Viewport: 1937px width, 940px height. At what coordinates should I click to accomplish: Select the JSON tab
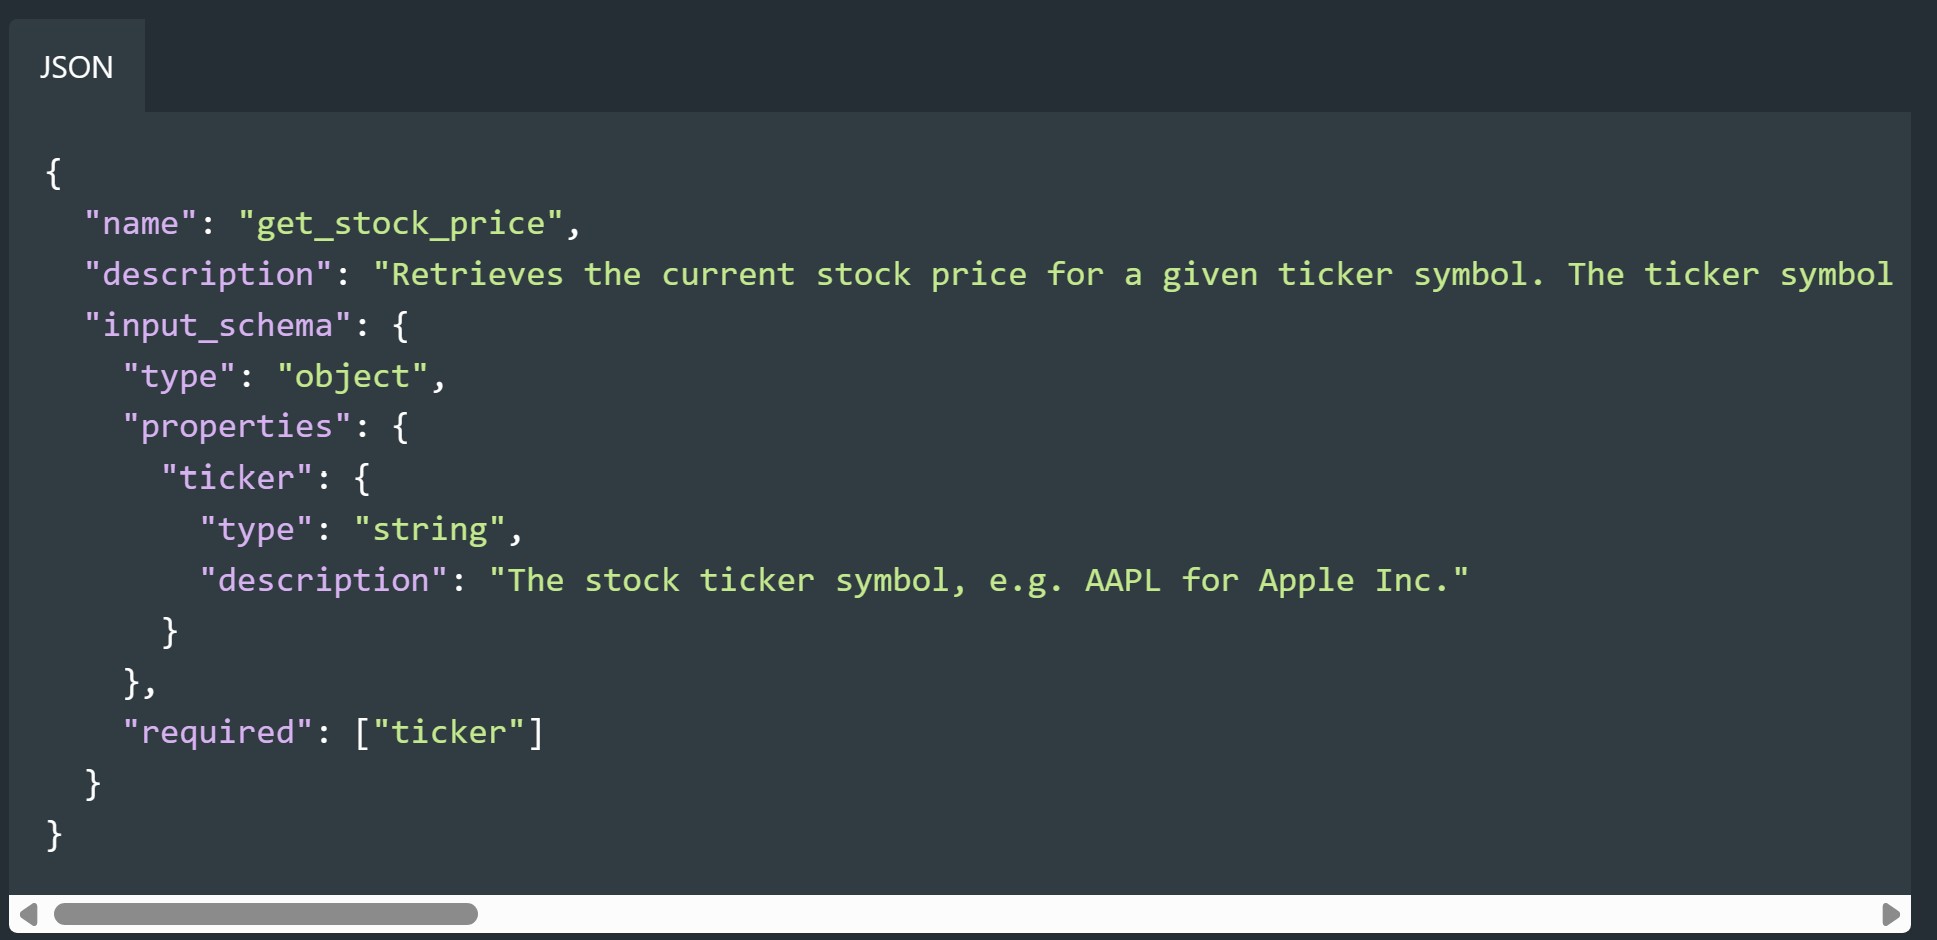coord(76,67)
